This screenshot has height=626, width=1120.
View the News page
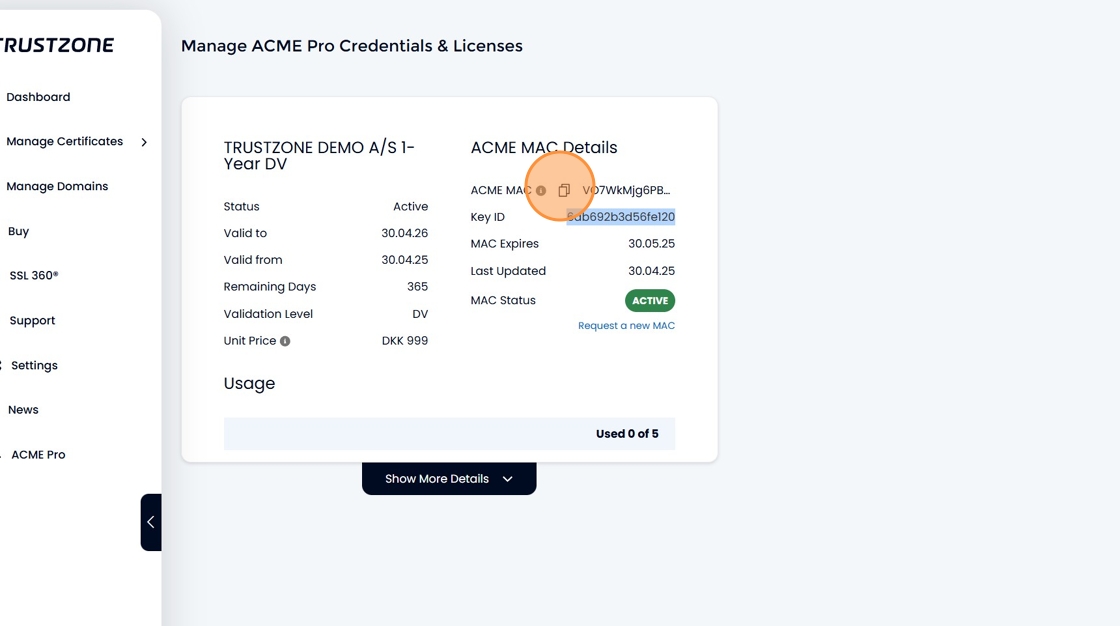tap(24, 410)
